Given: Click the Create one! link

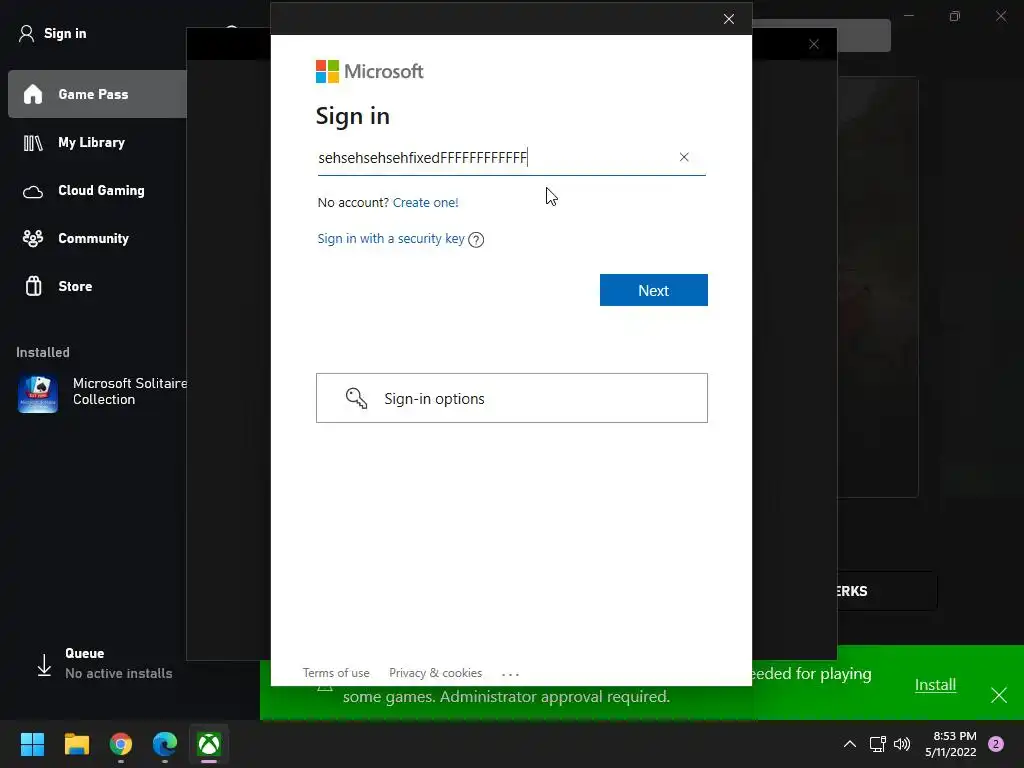Looking at the screenshot, I should pyautogui.click(x=425, y=202).
